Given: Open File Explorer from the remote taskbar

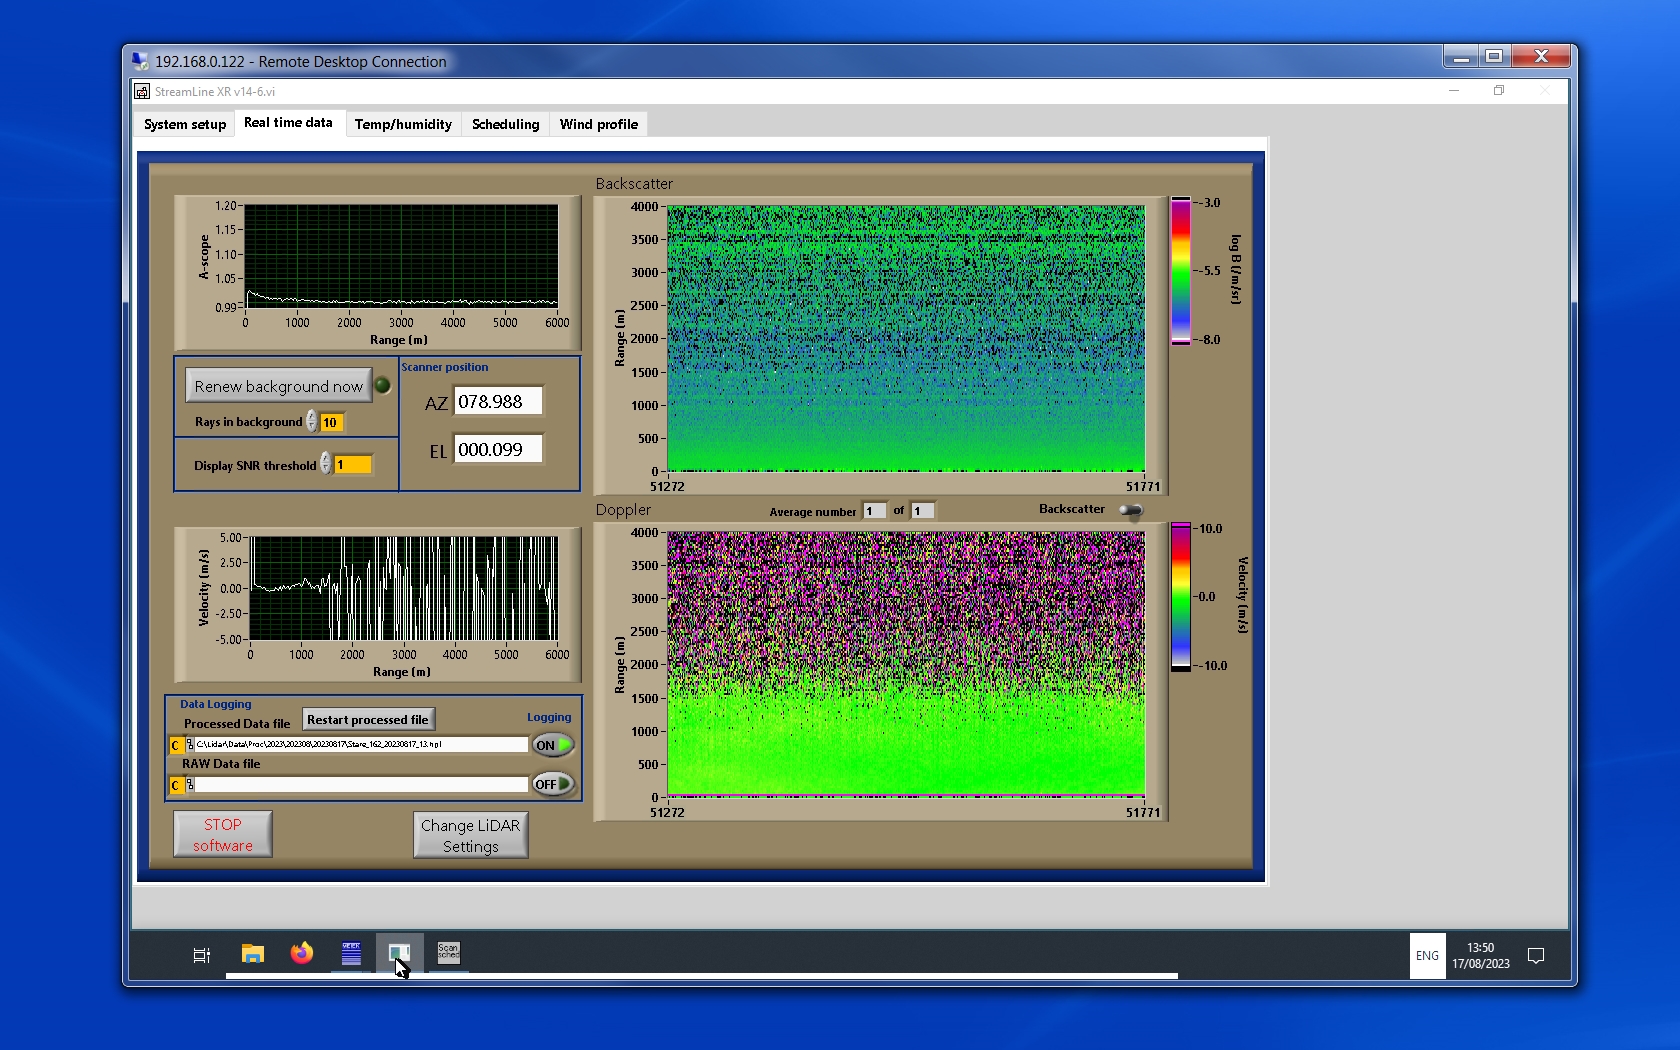Looking at the screenshot, I should (x=253, y=954).
